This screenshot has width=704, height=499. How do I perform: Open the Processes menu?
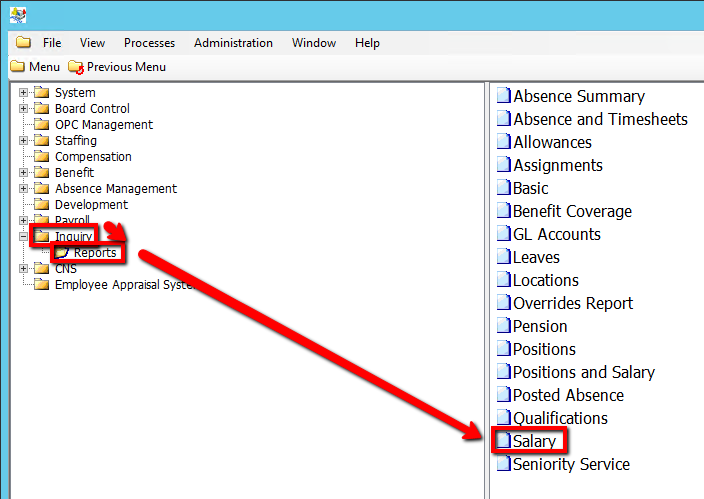(149, 43)
